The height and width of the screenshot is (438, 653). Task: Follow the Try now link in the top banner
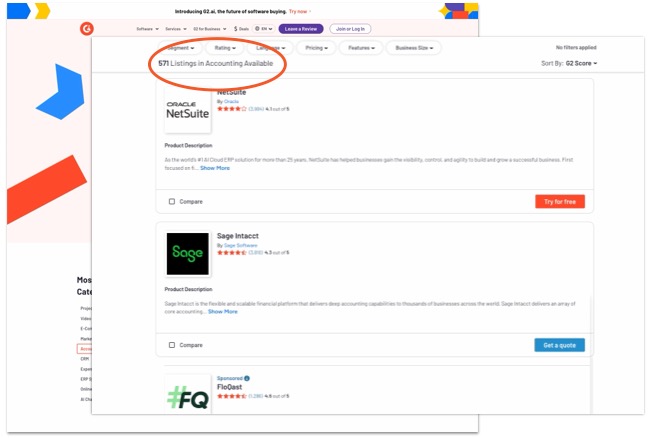[298, 11]
